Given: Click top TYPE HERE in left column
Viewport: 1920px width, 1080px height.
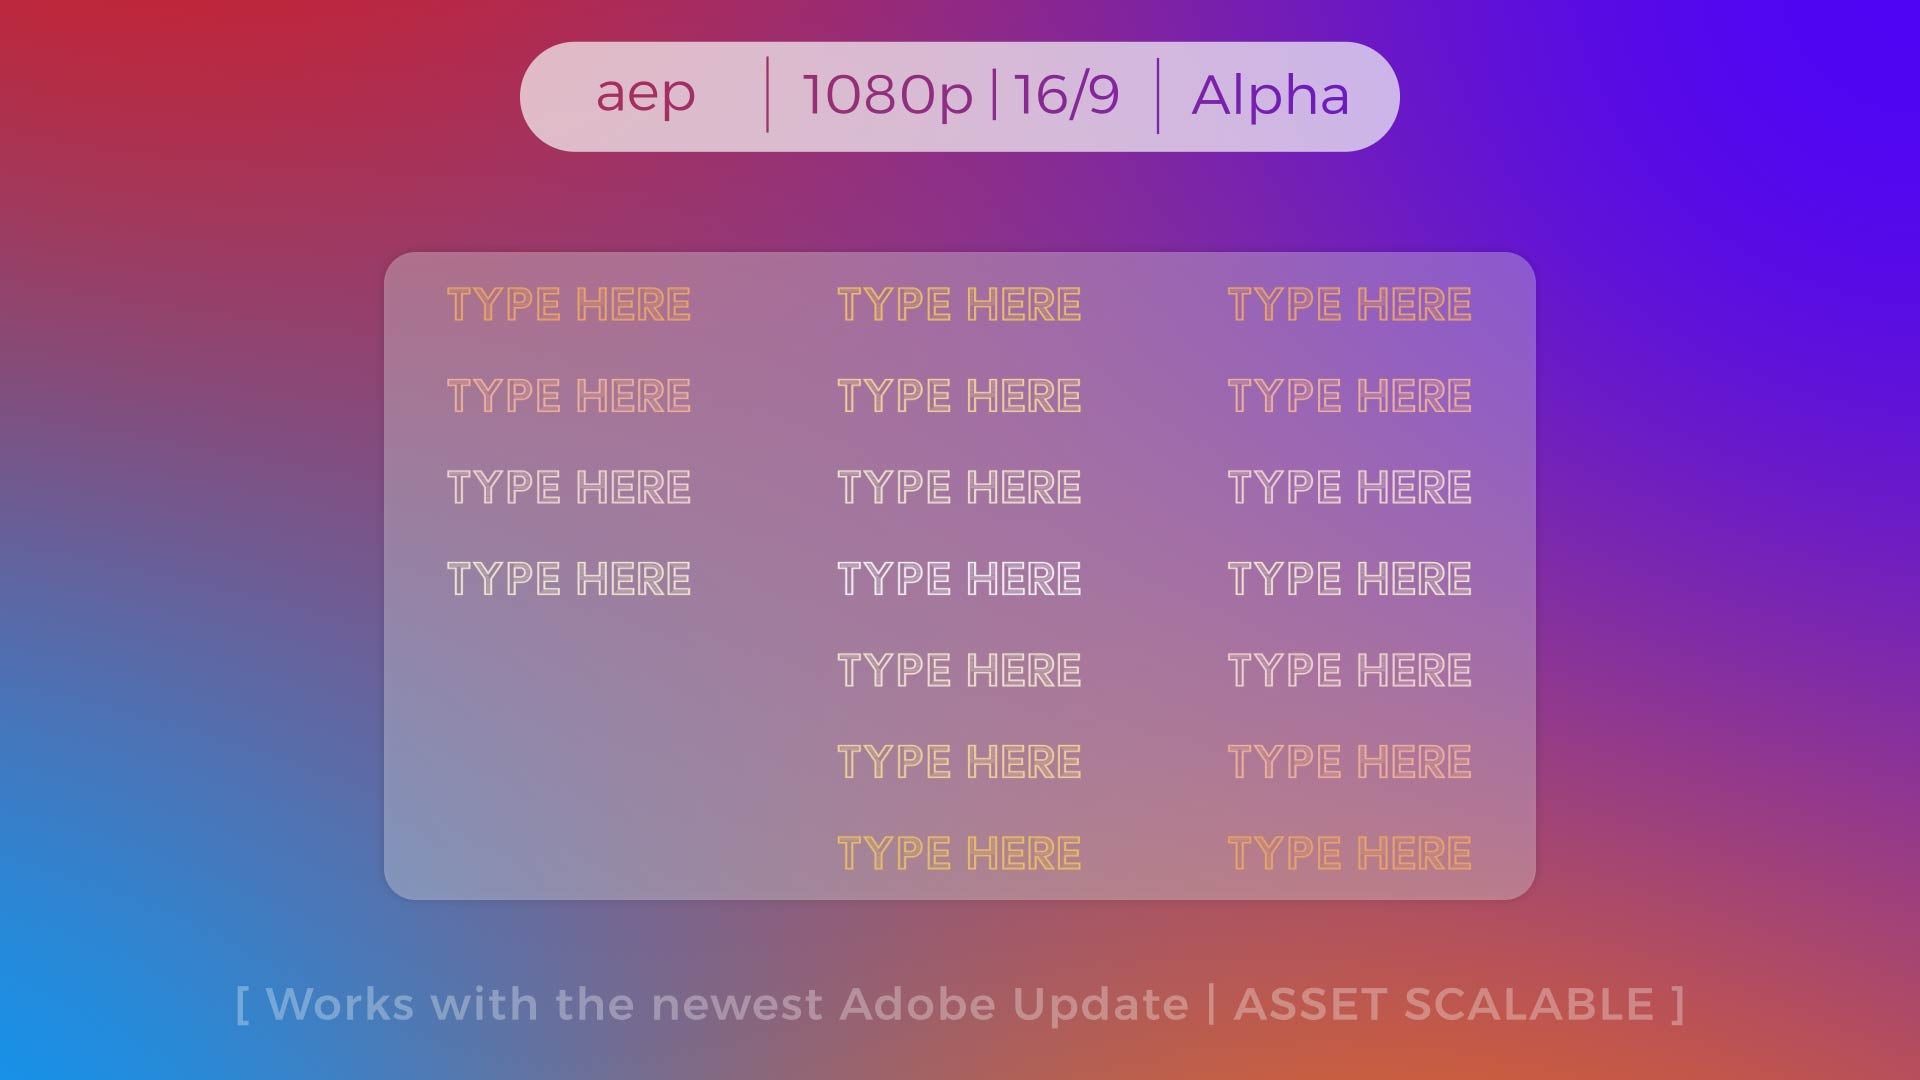Looking at the screenshot, I should [x=568, y=304].
